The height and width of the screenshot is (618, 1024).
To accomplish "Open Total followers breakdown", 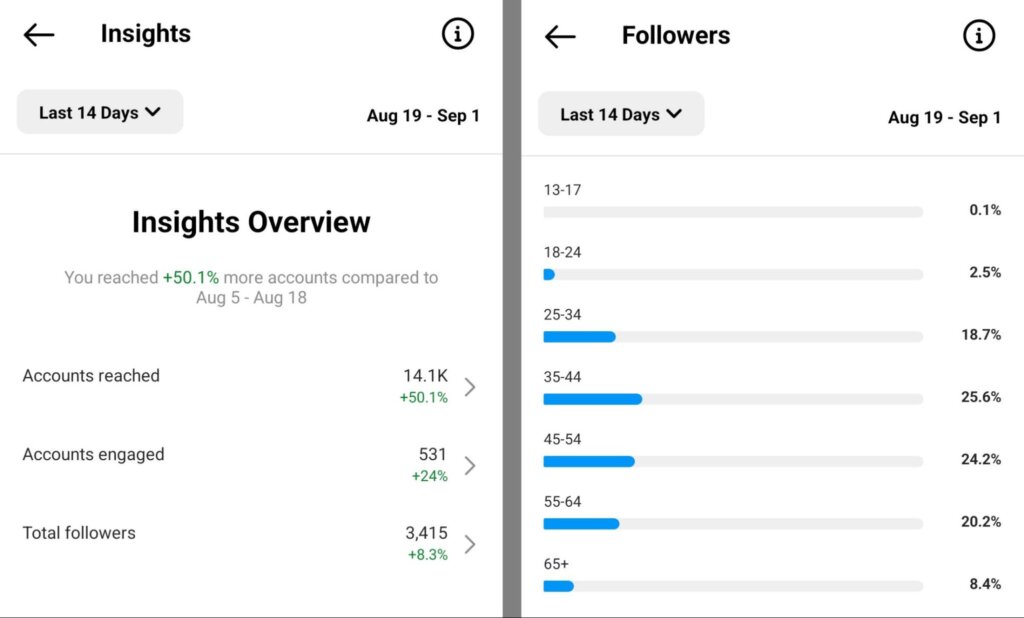I will coord(79,533).
